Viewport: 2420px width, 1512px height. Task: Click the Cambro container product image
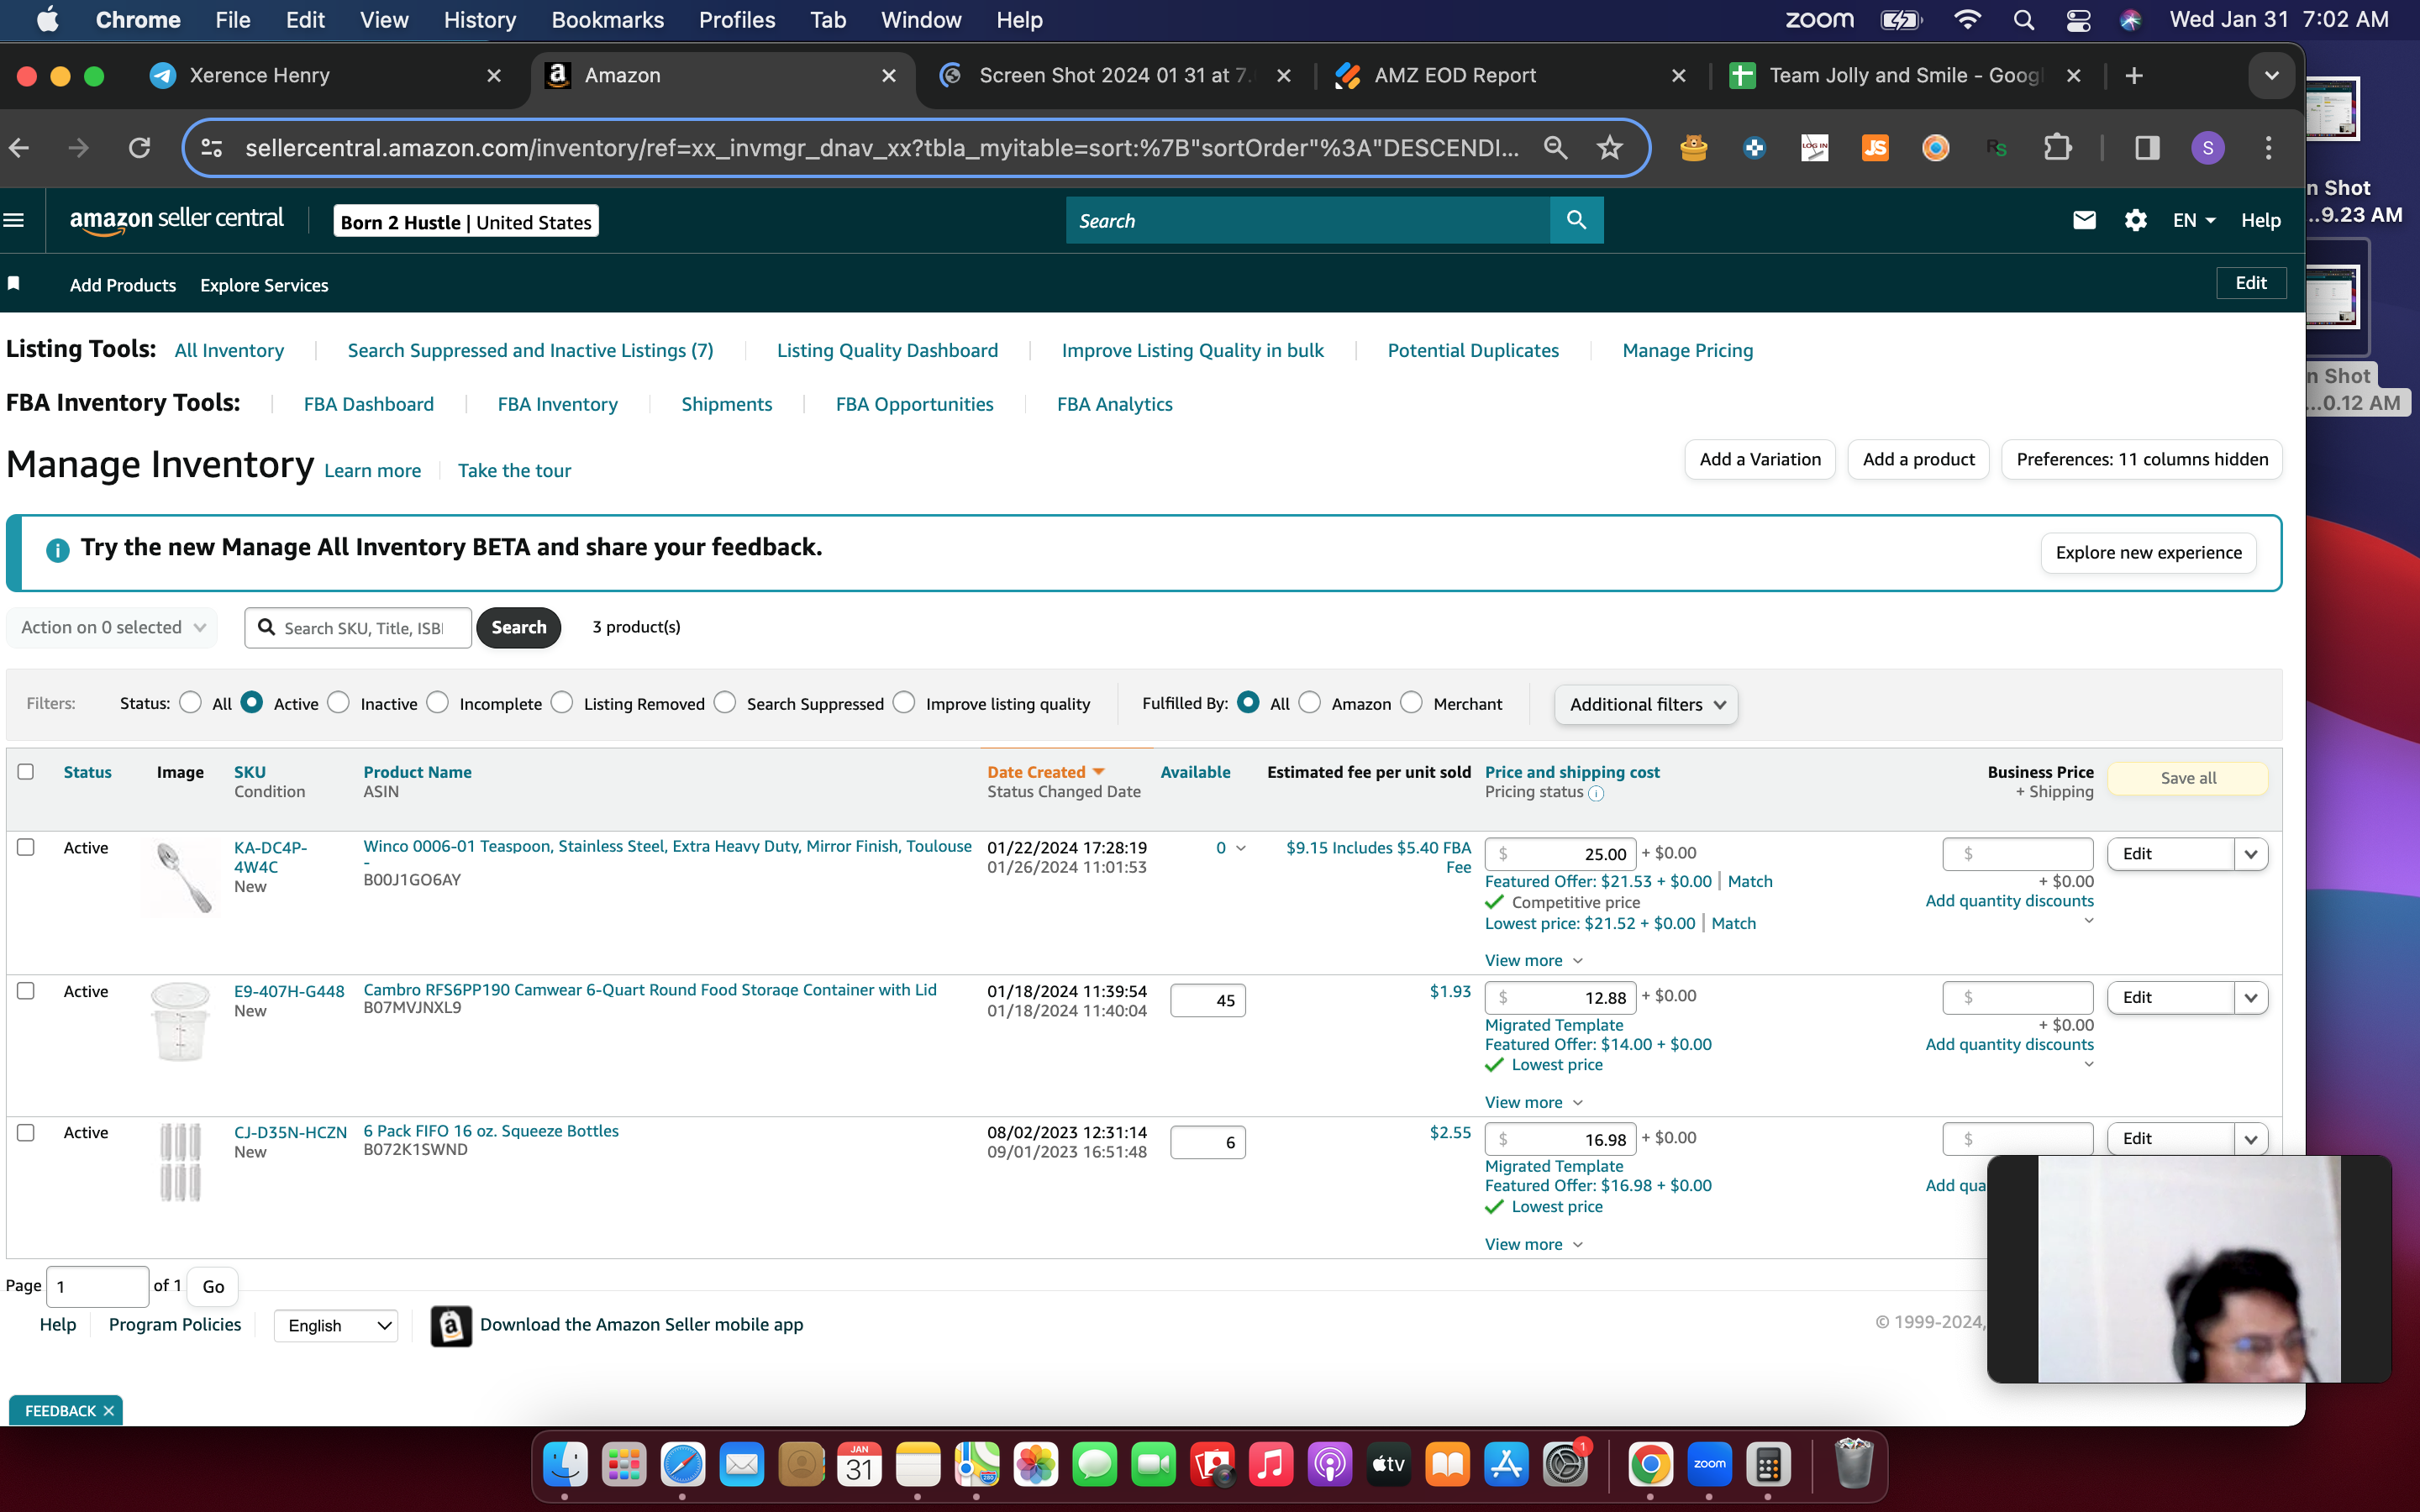(181, 1021)
